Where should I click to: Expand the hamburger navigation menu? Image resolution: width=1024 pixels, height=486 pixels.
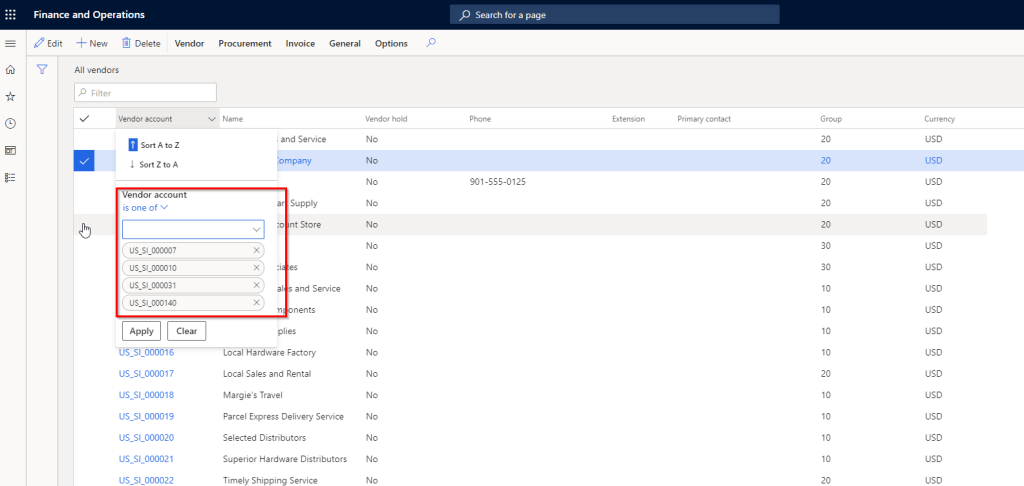(11, 44)
